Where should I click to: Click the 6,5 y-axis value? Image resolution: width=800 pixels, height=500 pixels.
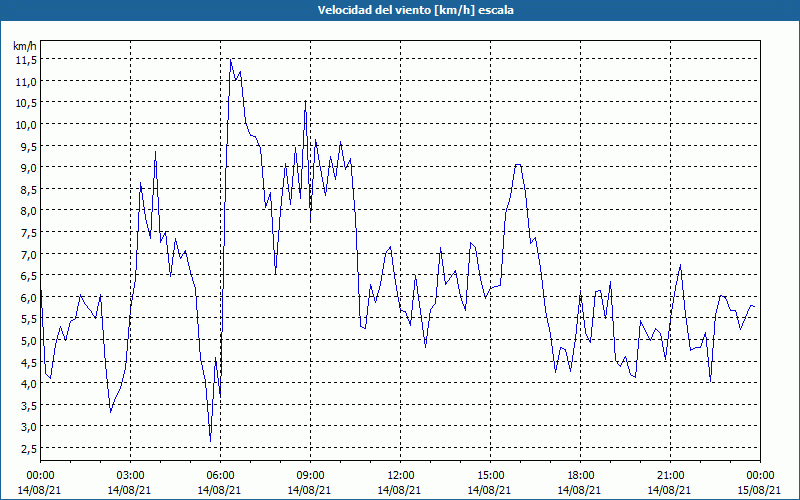click(29, 276)
